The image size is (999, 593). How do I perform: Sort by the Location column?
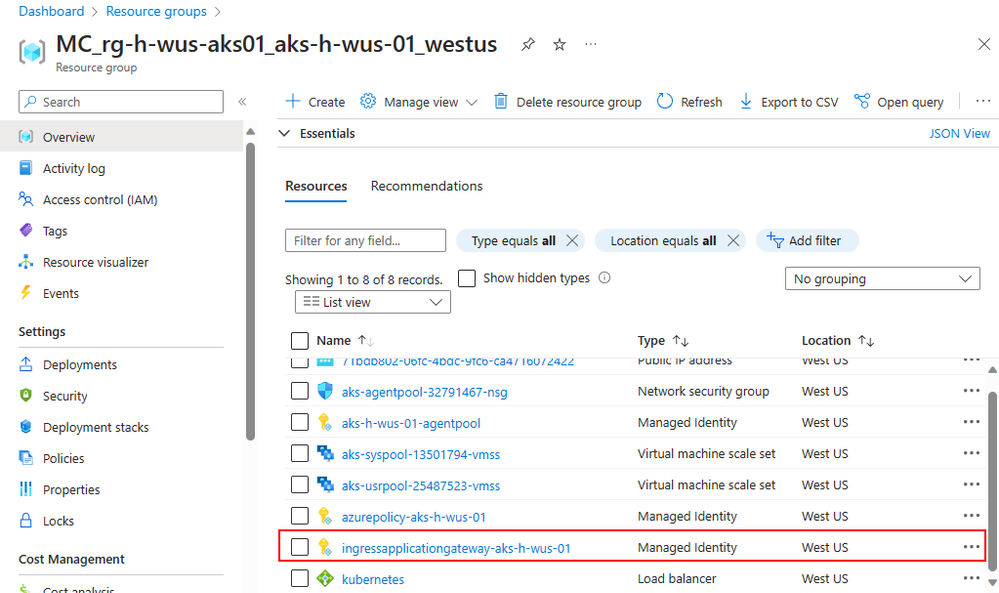tap(837, 341)
